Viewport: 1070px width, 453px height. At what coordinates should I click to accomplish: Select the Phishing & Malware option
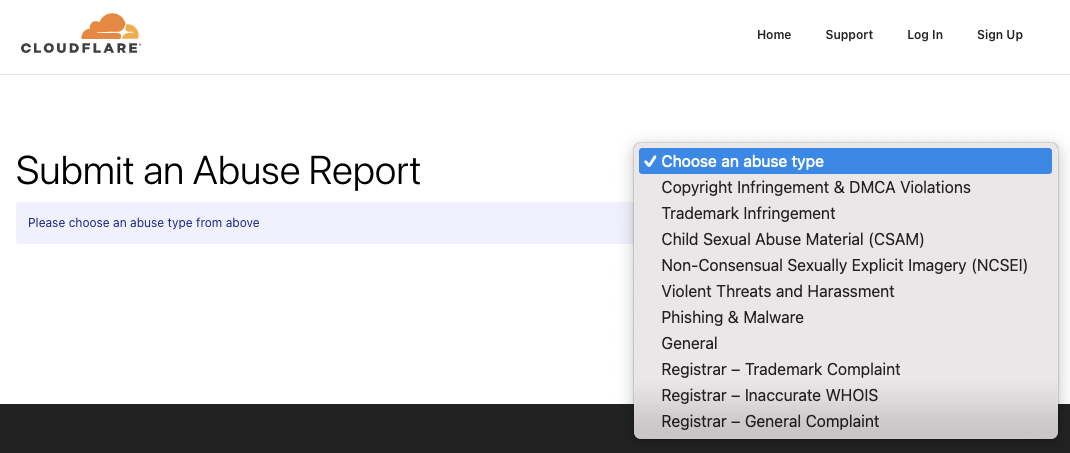tap(845, 317)
